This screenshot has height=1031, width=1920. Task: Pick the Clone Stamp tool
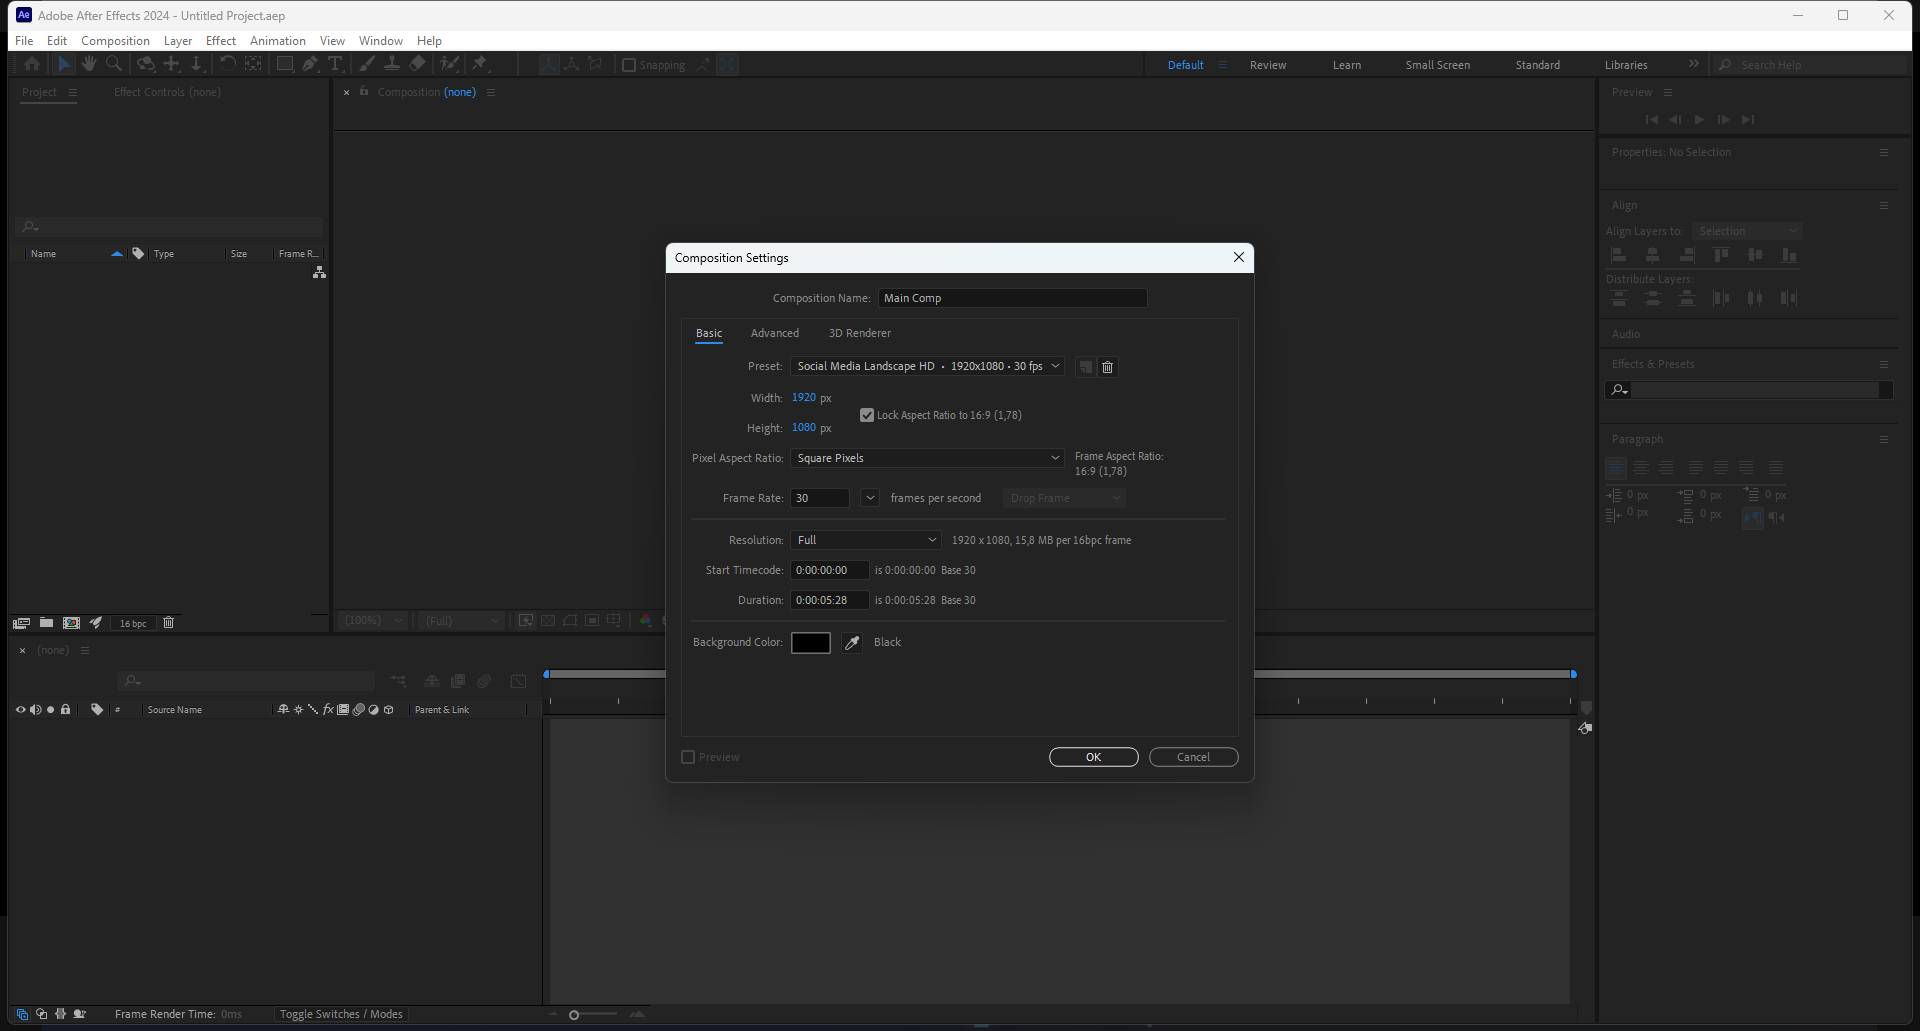click(x=392, y=64)
